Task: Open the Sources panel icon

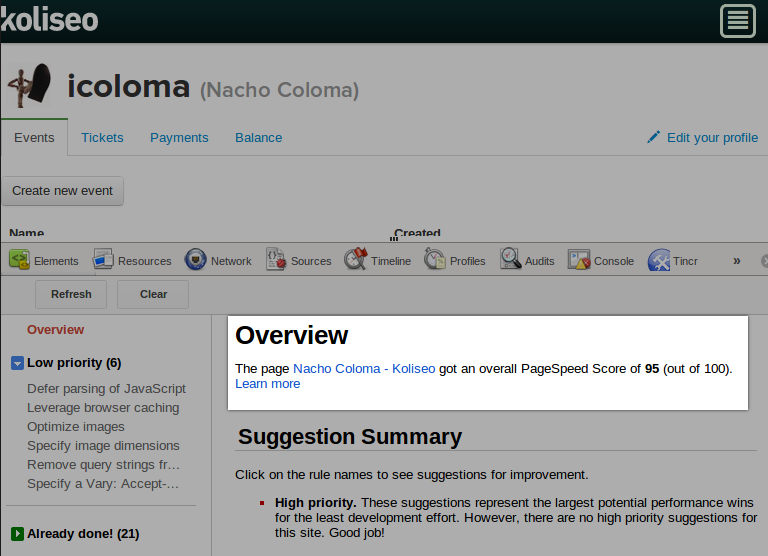Action: click(276, 259)
